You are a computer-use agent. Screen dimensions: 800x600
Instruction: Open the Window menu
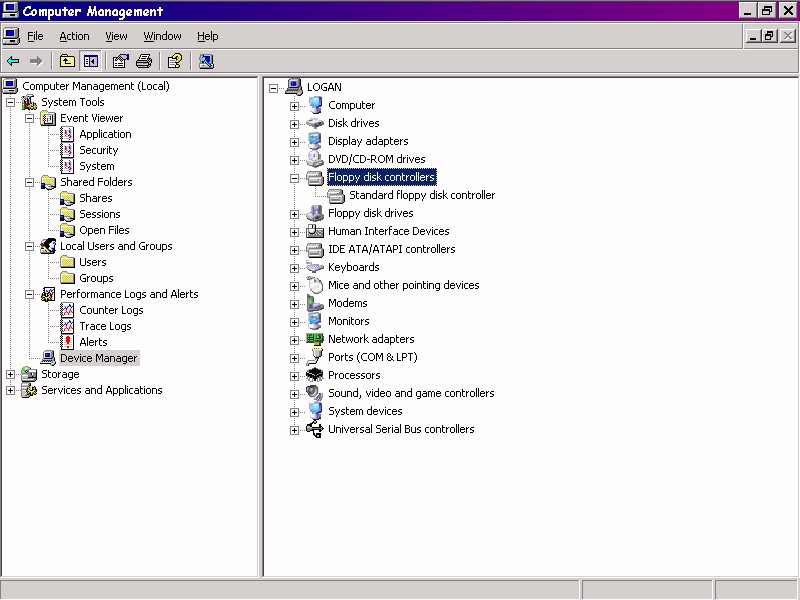(x=162, y=36)
